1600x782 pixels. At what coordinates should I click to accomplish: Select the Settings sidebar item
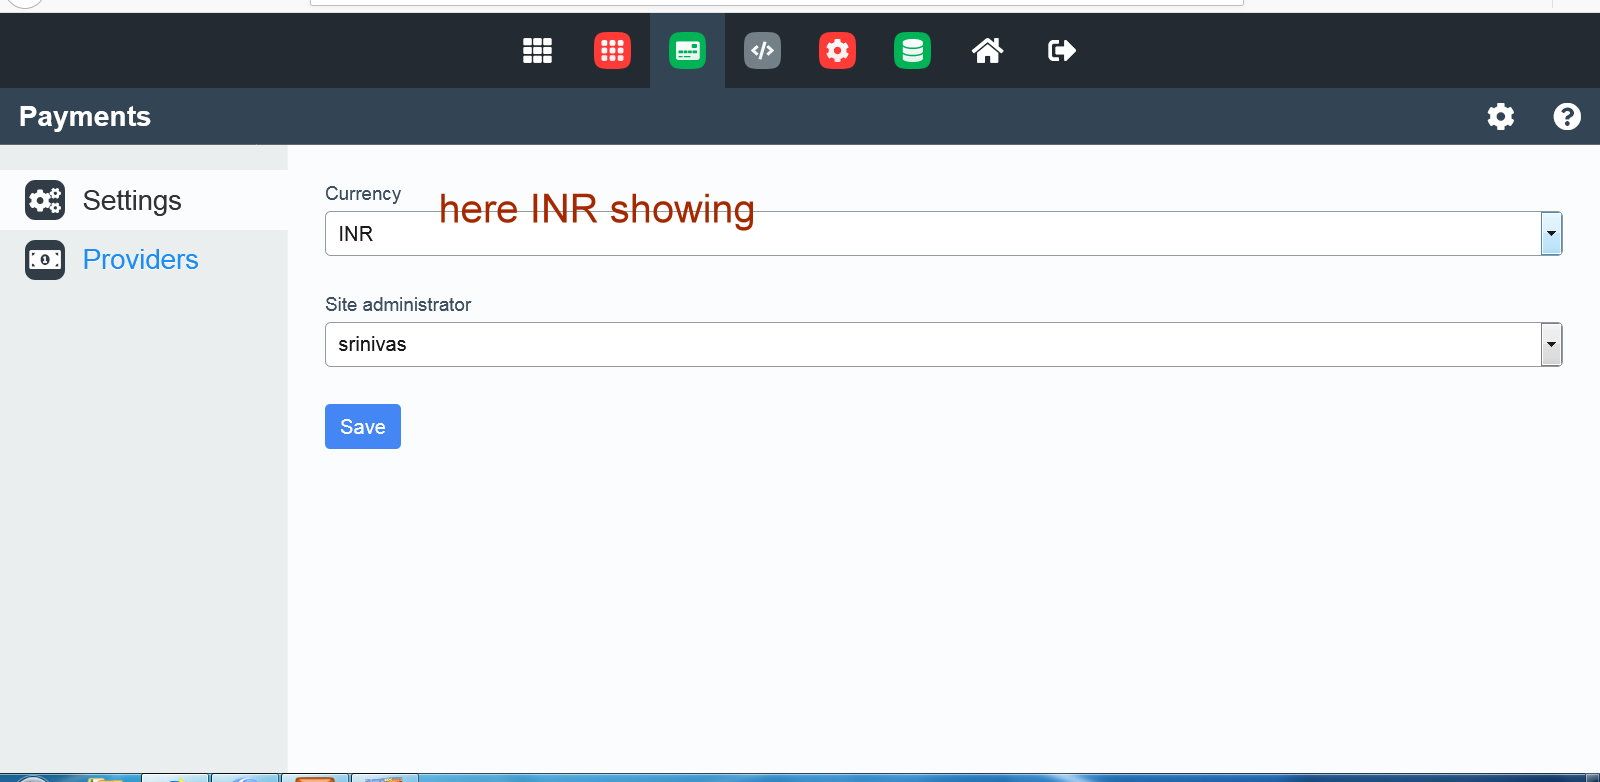(132, 201)
